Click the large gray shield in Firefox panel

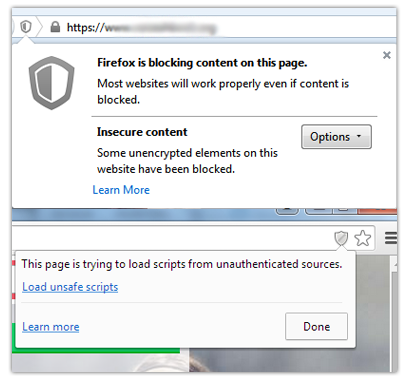tap(51, 83)
